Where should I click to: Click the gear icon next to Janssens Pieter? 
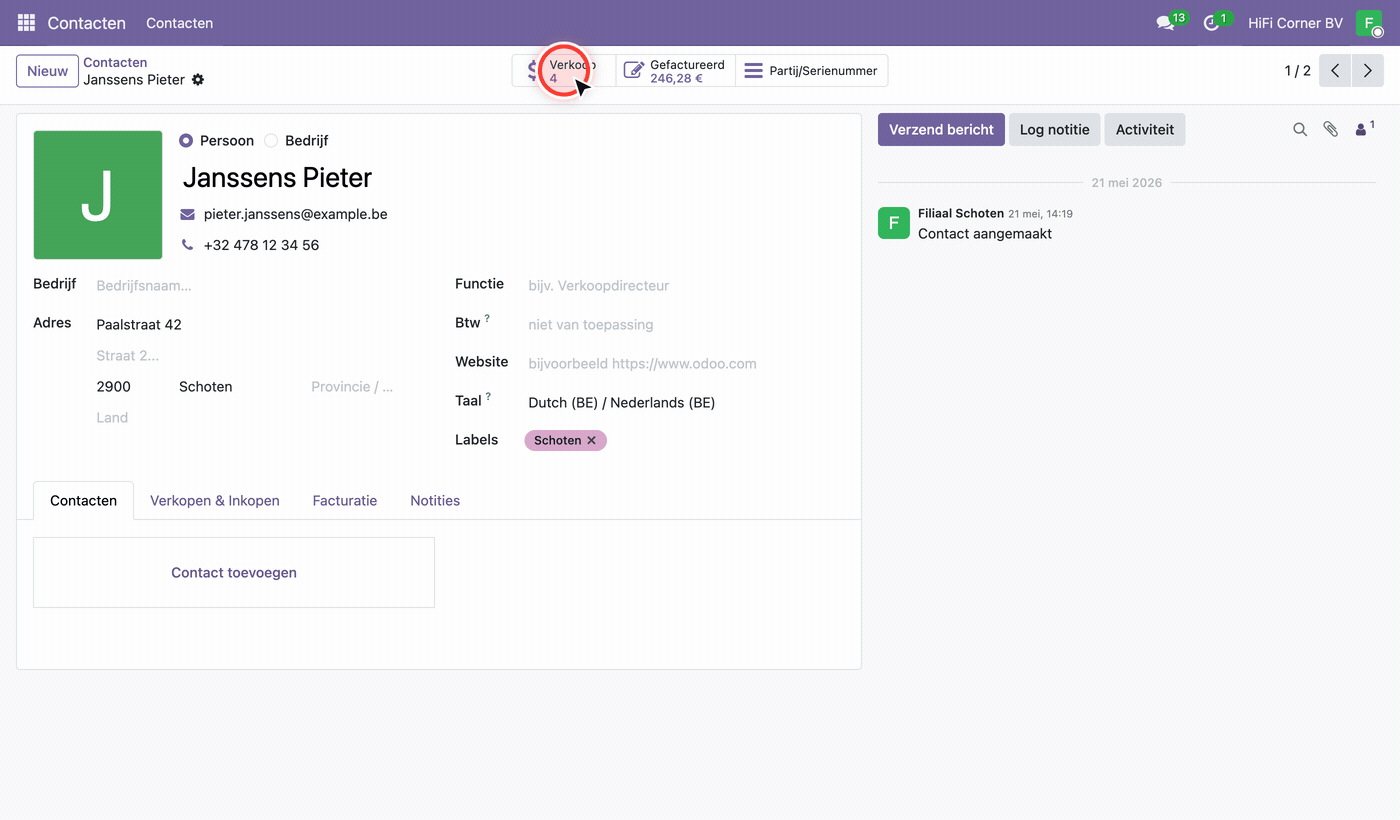coord(198,79)
